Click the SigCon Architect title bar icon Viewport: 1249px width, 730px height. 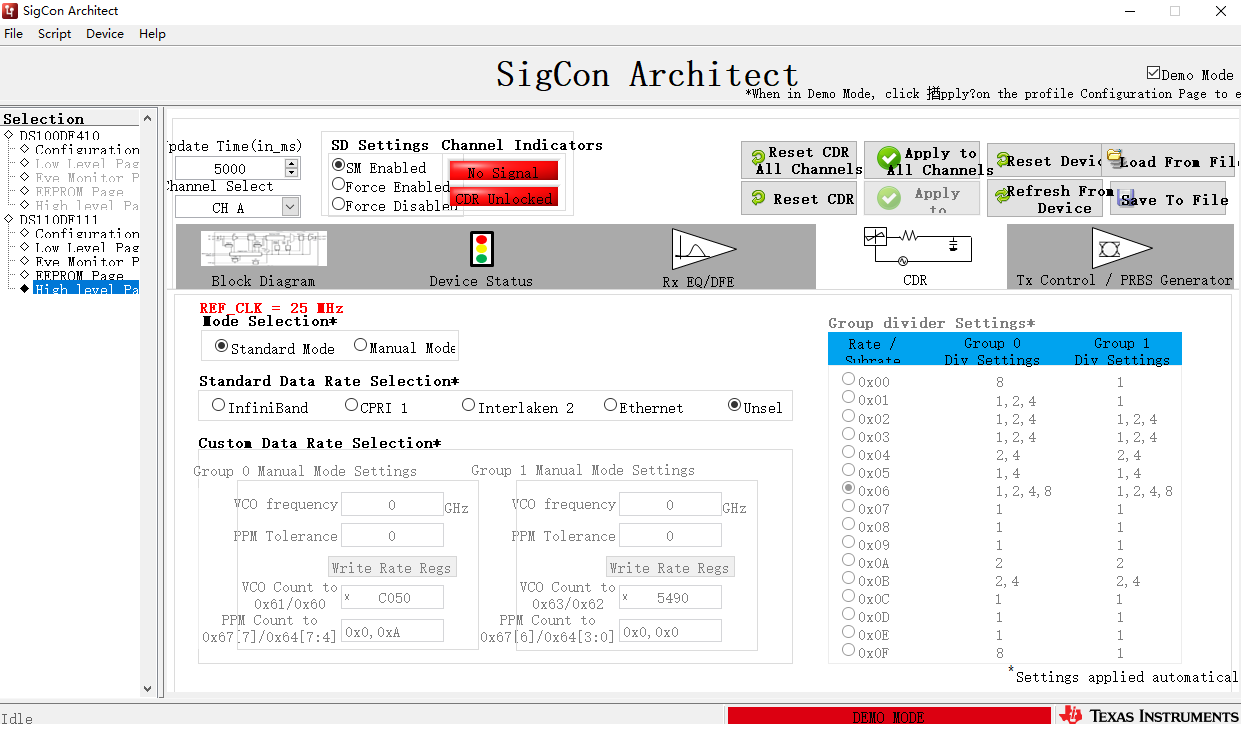[10, 11]
